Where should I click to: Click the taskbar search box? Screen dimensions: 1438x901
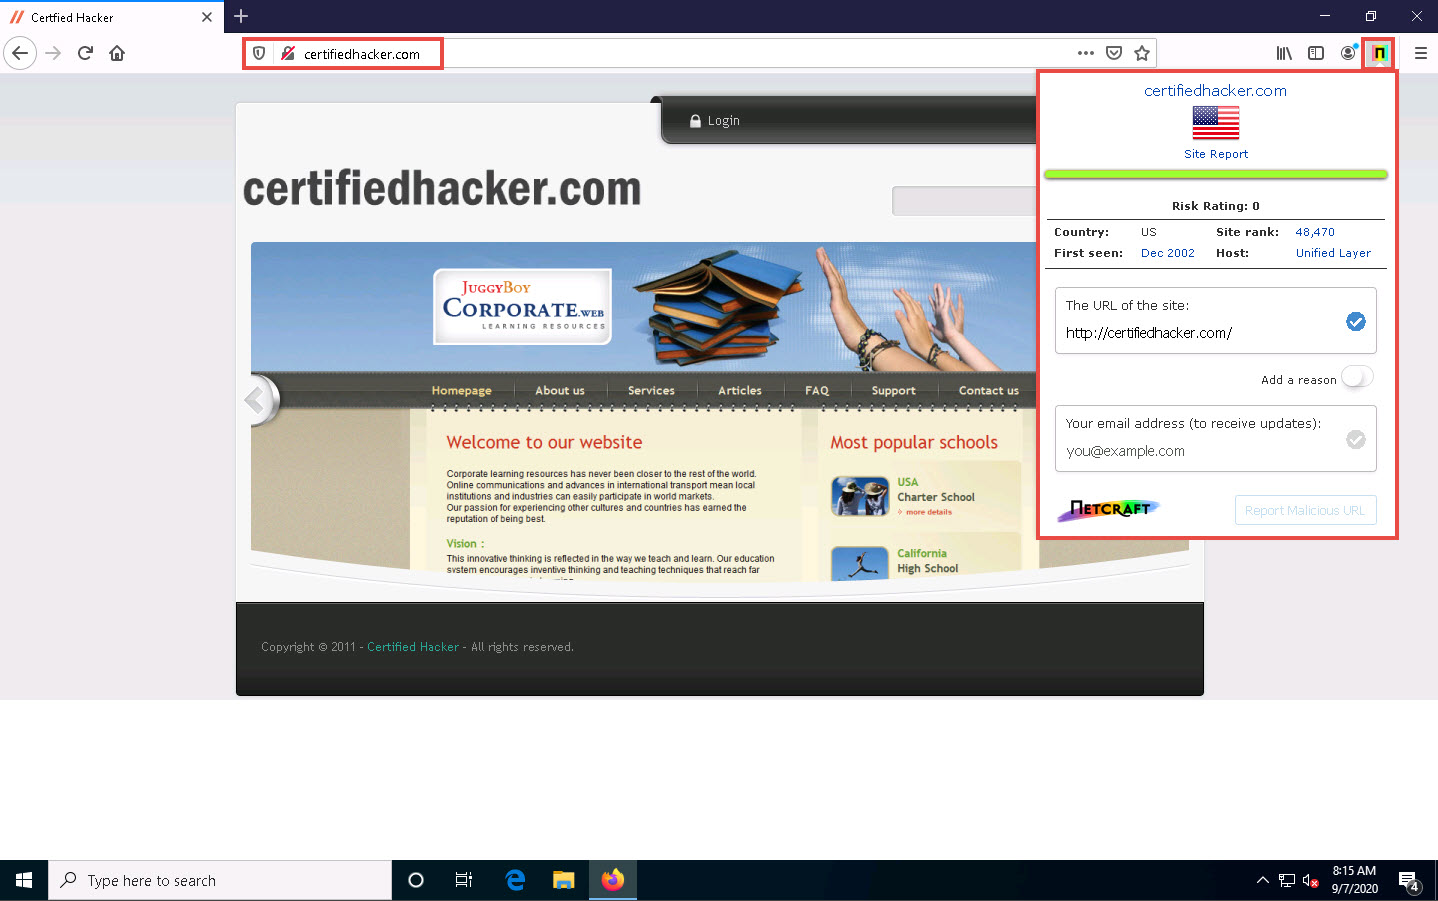pyautogui.click(x=220, y=880)
